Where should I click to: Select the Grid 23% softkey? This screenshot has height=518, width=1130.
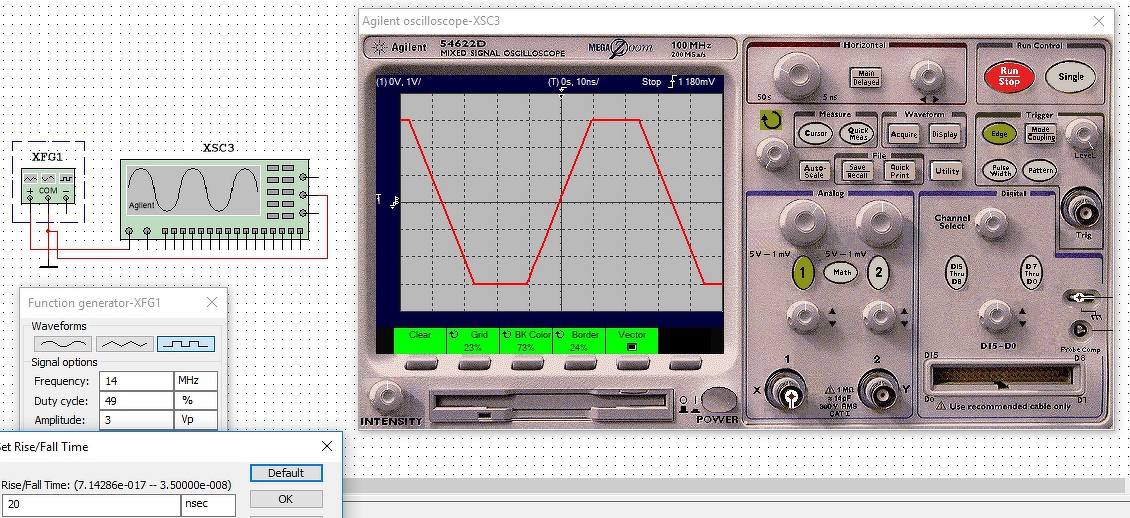[473, 341]
